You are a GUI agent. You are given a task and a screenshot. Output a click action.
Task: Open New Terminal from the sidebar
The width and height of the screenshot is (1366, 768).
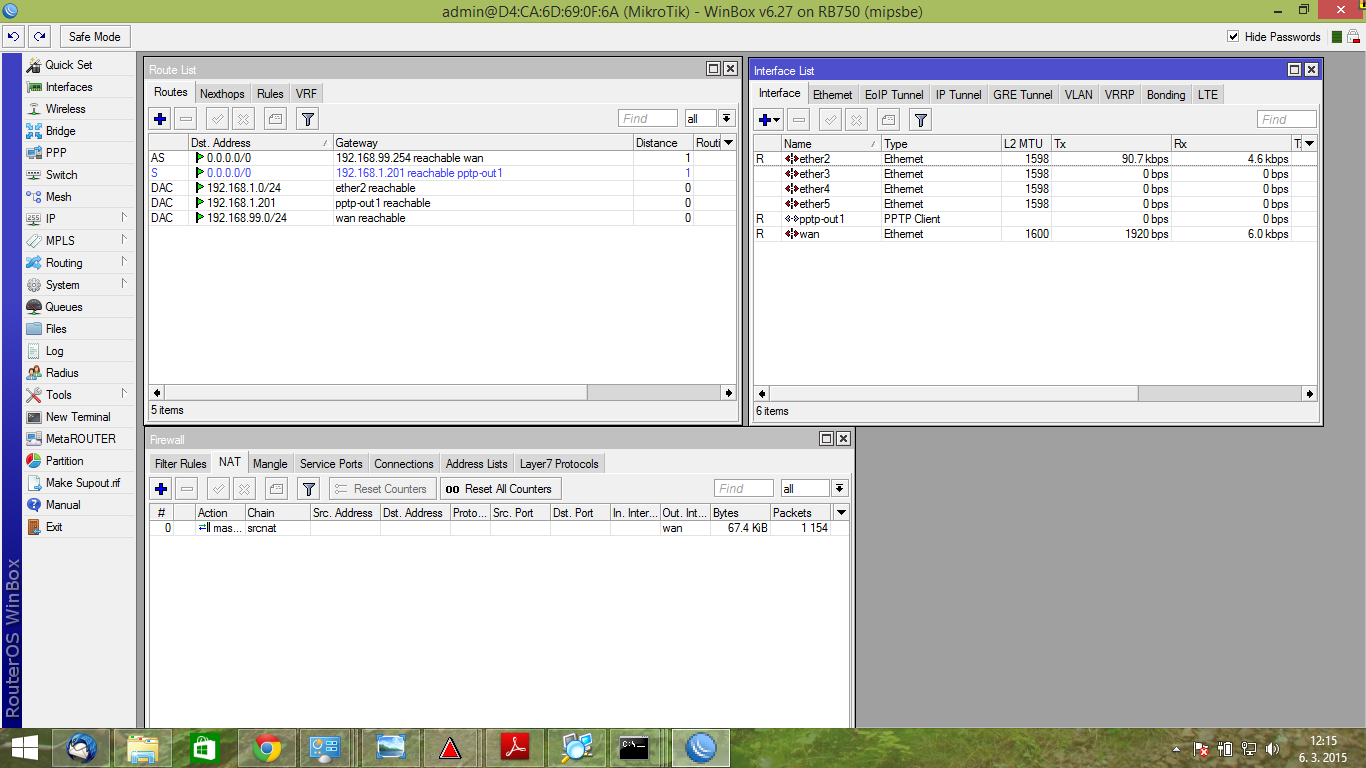pyautogui.click(x=78, y=417)
